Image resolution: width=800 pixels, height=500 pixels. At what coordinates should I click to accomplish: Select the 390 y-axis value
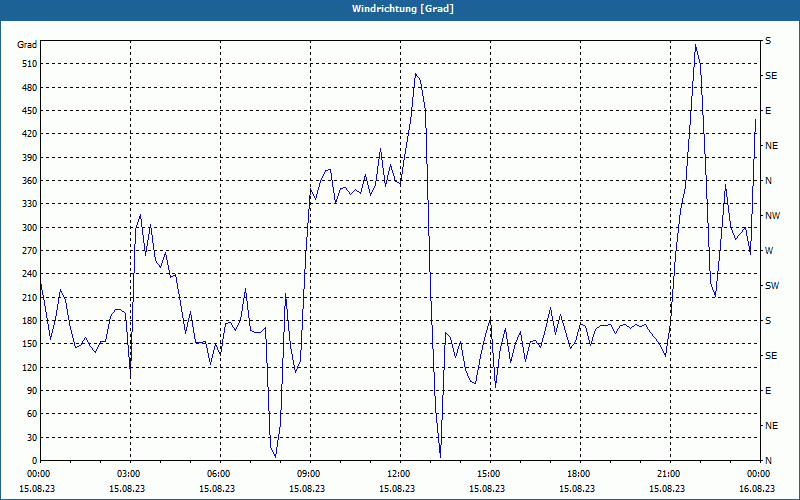tap(30, 158)
